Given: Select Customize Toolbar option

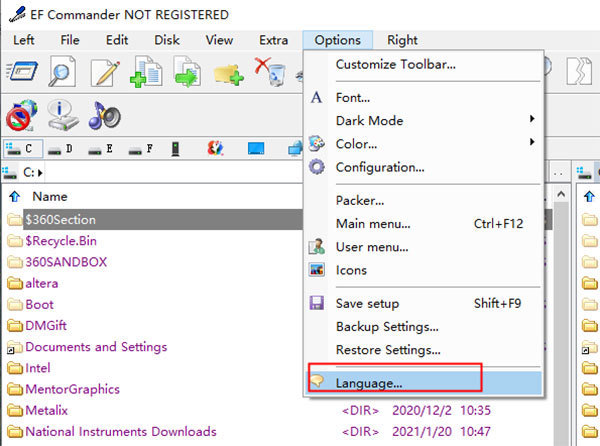Looking at the screenshot, I should [424, 65].
